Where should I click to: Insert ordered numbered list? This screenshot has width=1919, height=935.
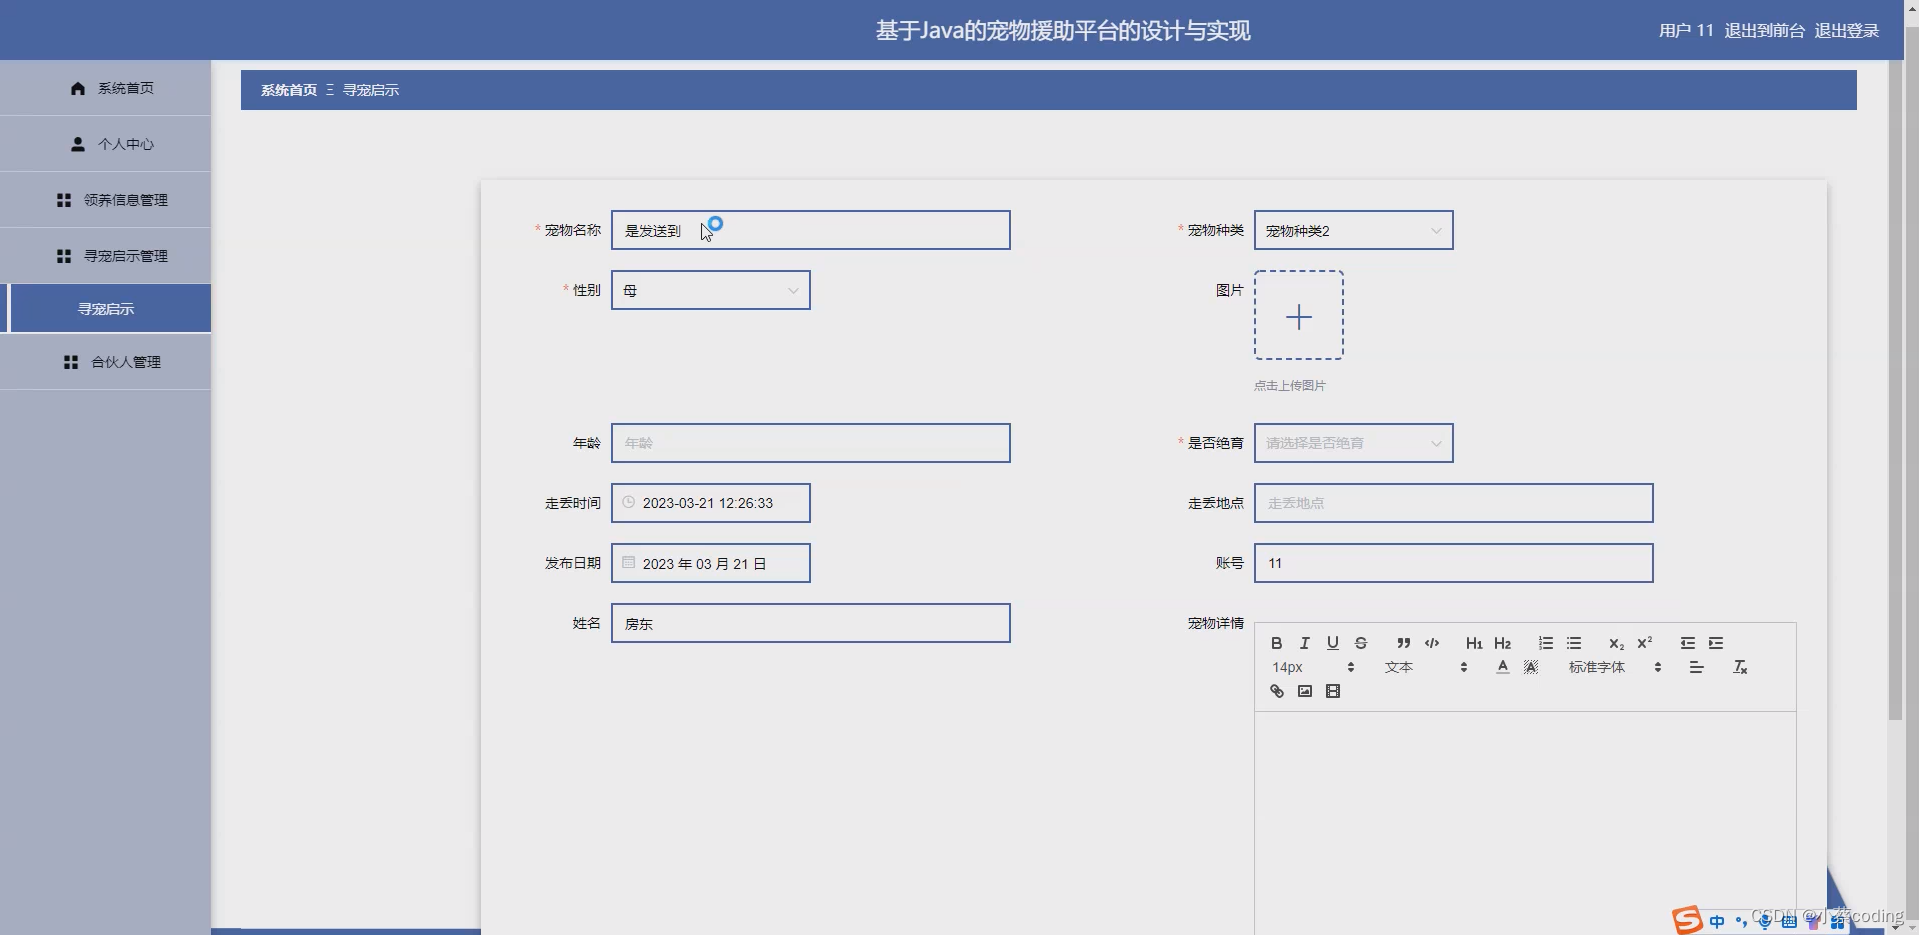(x=1545, y=643)
